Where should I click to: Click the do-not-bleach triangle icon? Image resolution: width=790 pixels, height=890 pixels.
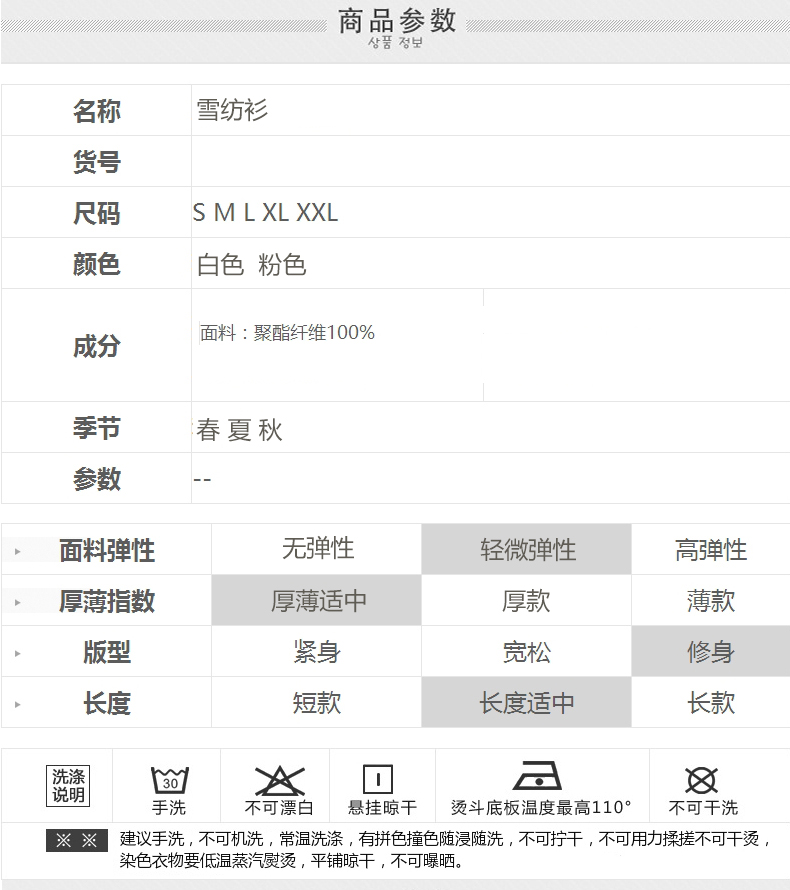[279, 780]
